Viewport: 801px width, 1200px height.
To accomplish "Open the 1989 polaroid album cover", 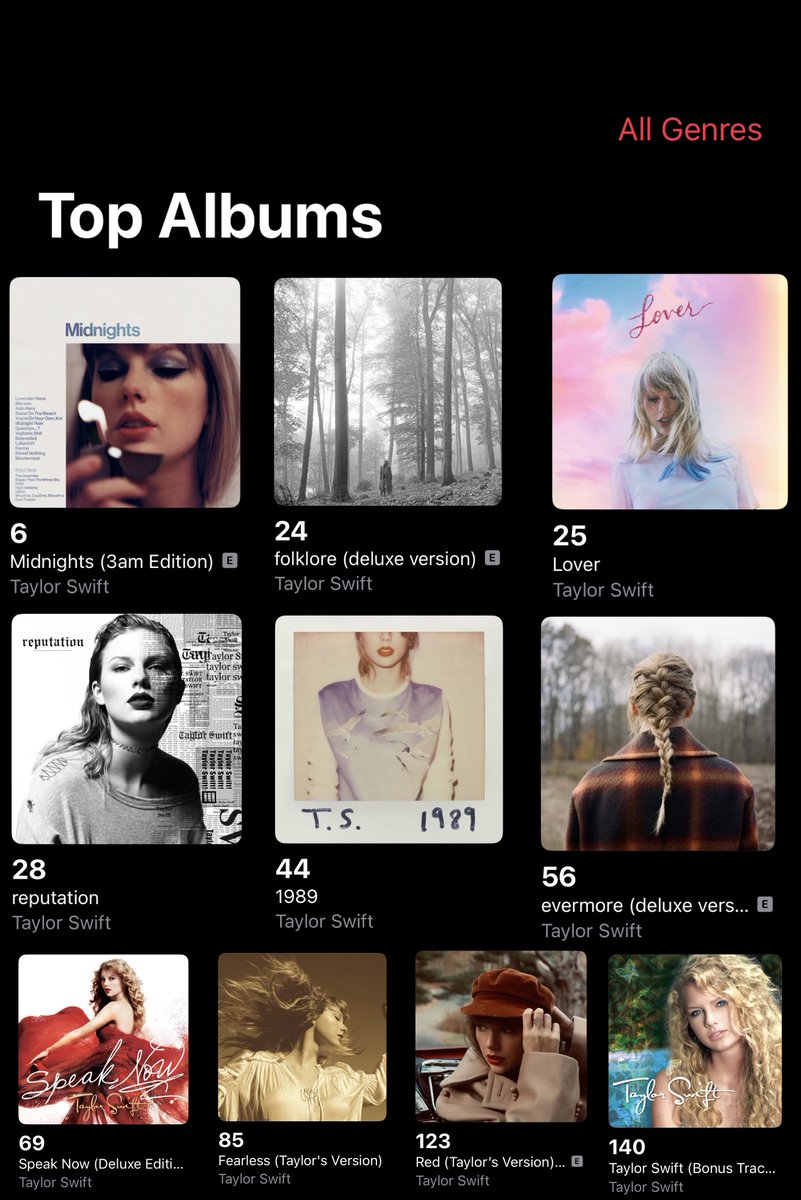I will pos(389,729).
